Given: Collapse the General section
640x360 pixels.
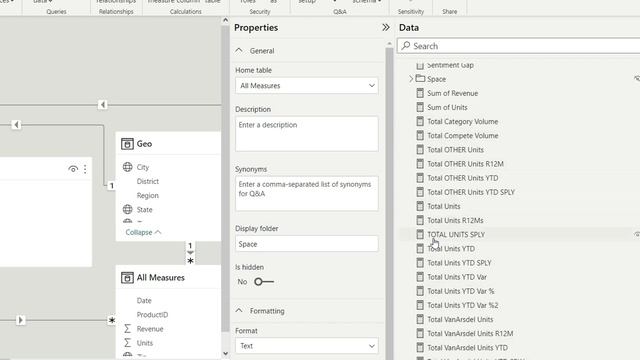Looking at the screenshot, I should 239,51.
